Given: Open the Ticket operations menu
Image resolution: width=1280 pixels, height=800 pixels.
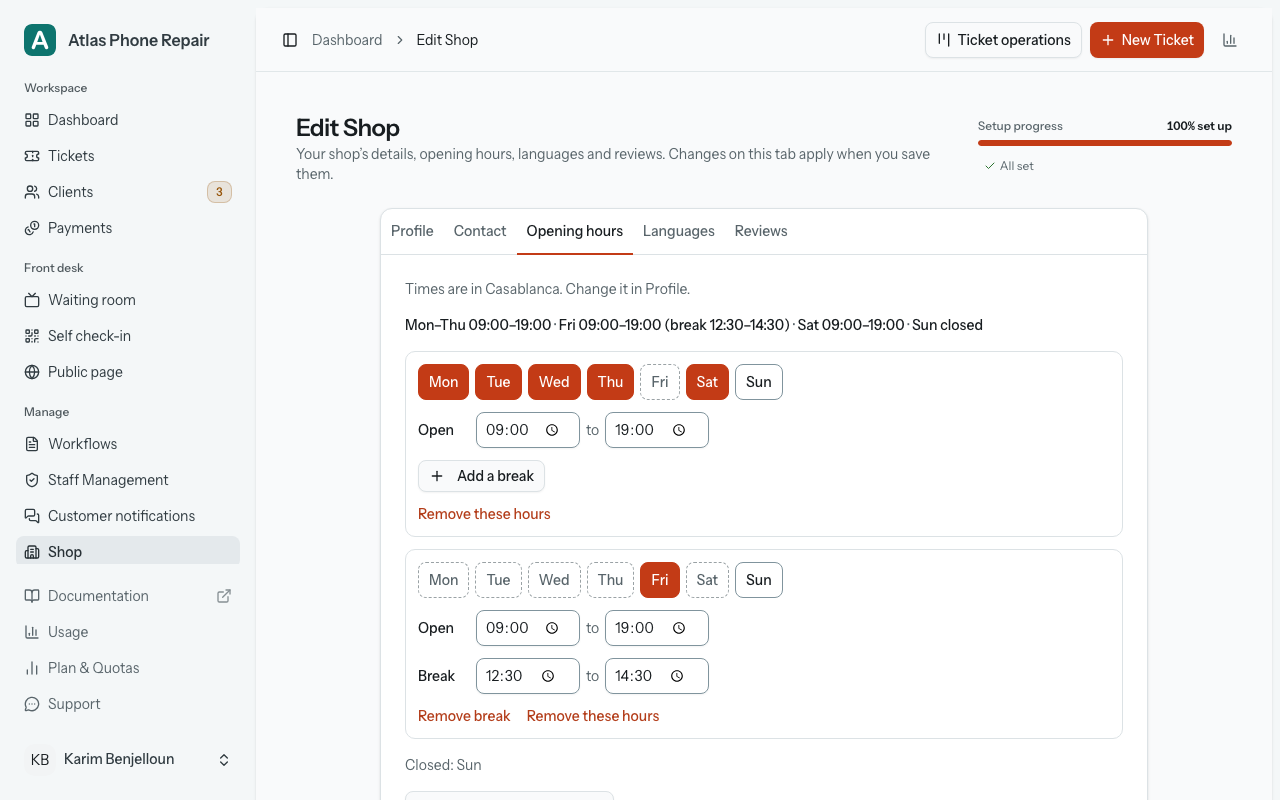Looking at the screenshot, I should coord(1003,40).
